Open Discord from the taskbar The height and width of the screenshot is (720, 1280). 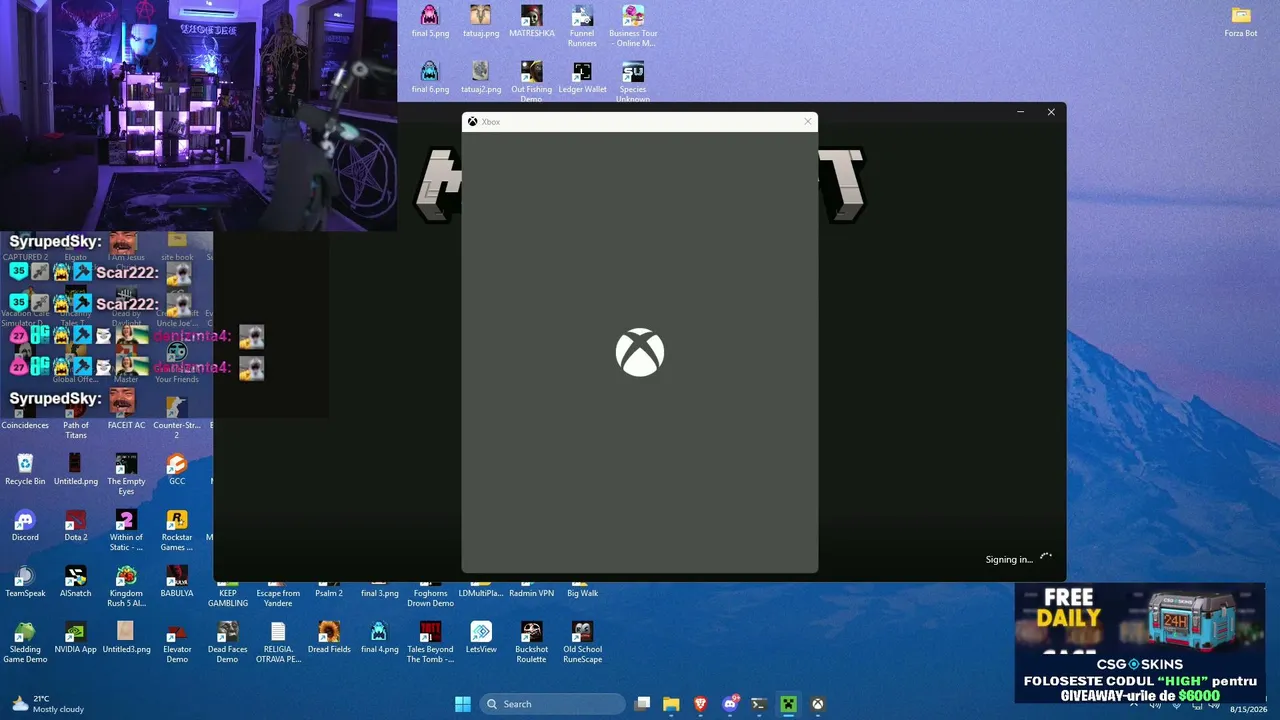coord(730,704)
